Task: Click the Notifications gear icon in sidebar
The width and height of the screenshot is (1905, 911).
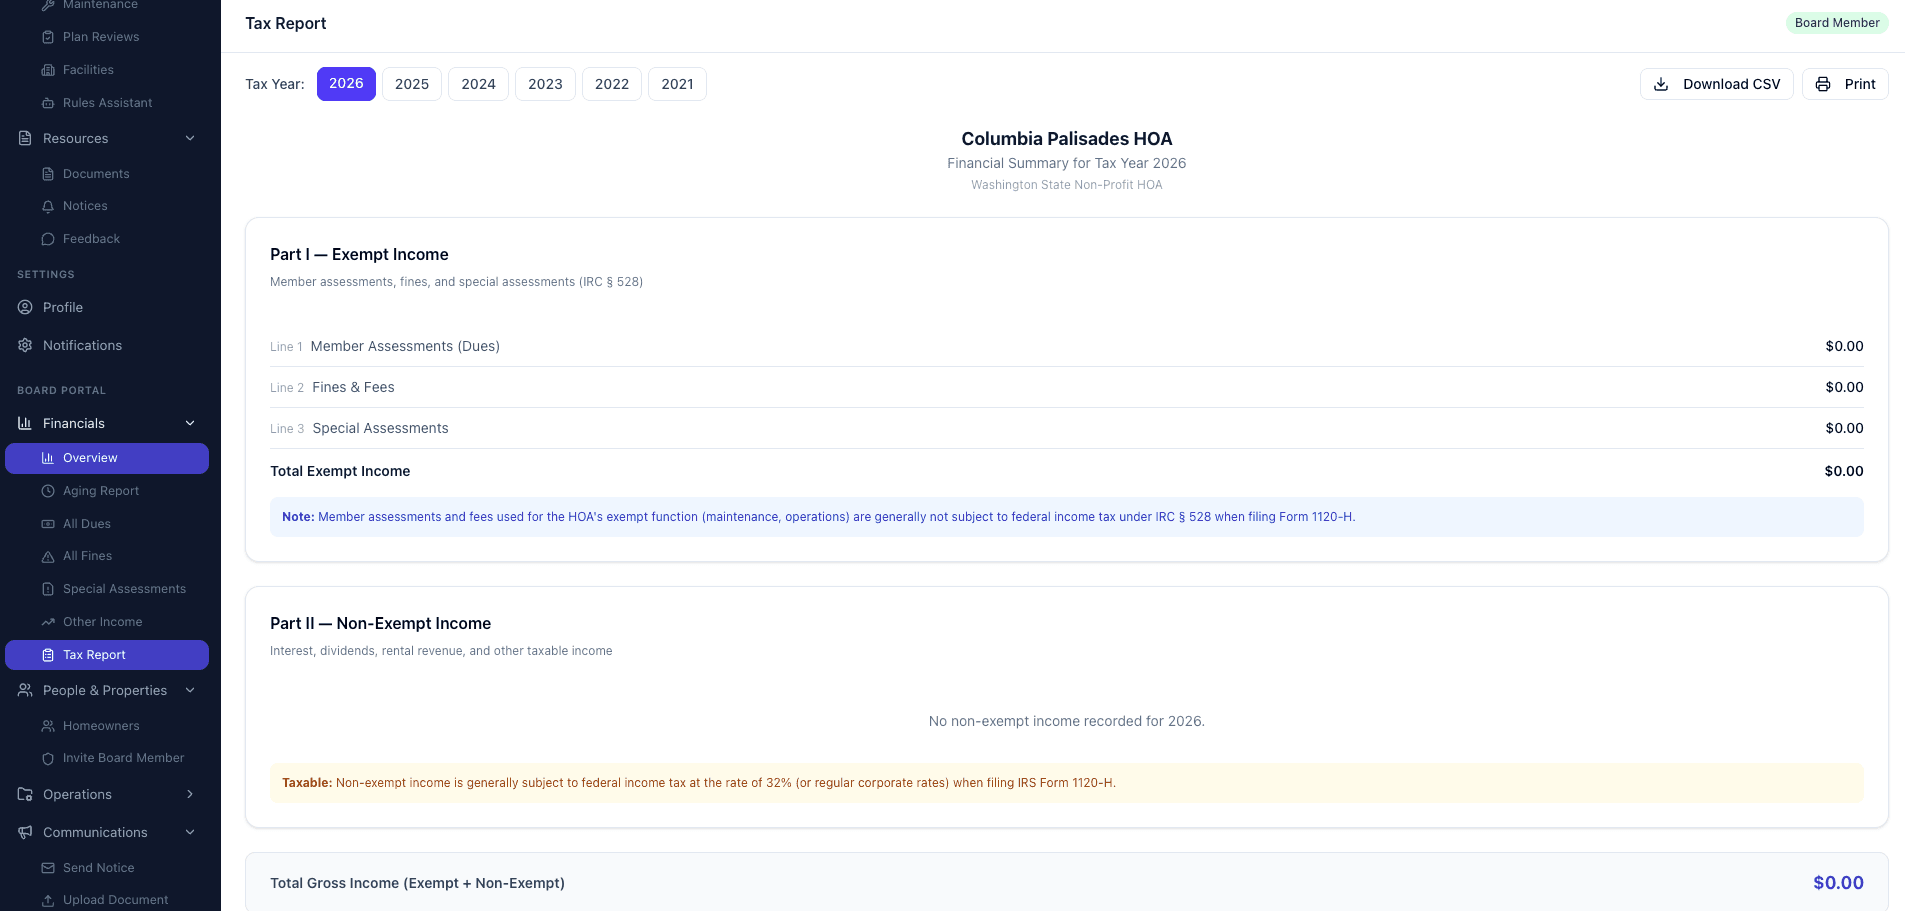Action: click(25, 345)
